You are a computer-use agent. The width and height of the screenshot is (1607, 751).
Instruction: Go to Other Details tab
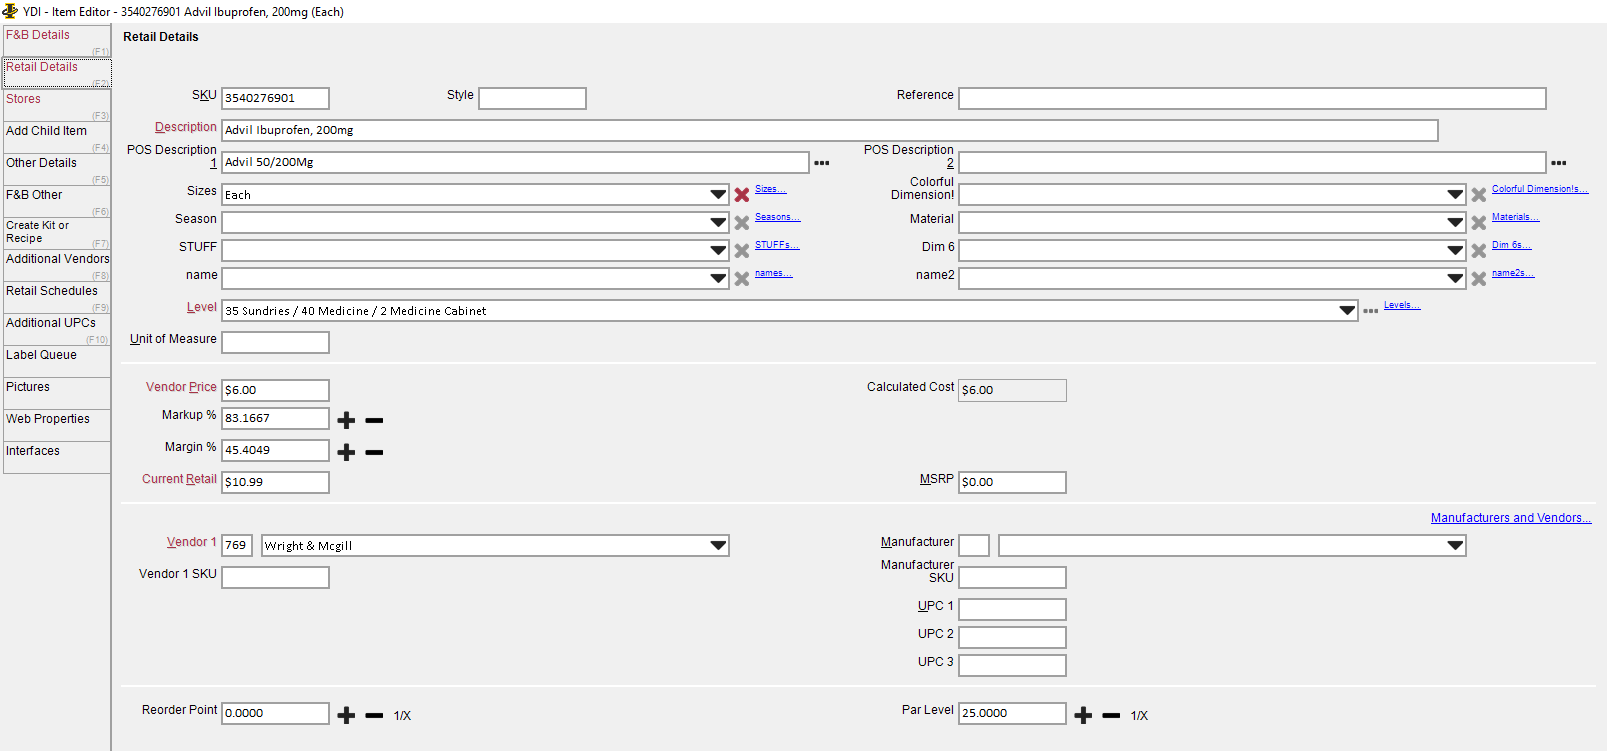point(57,169)
